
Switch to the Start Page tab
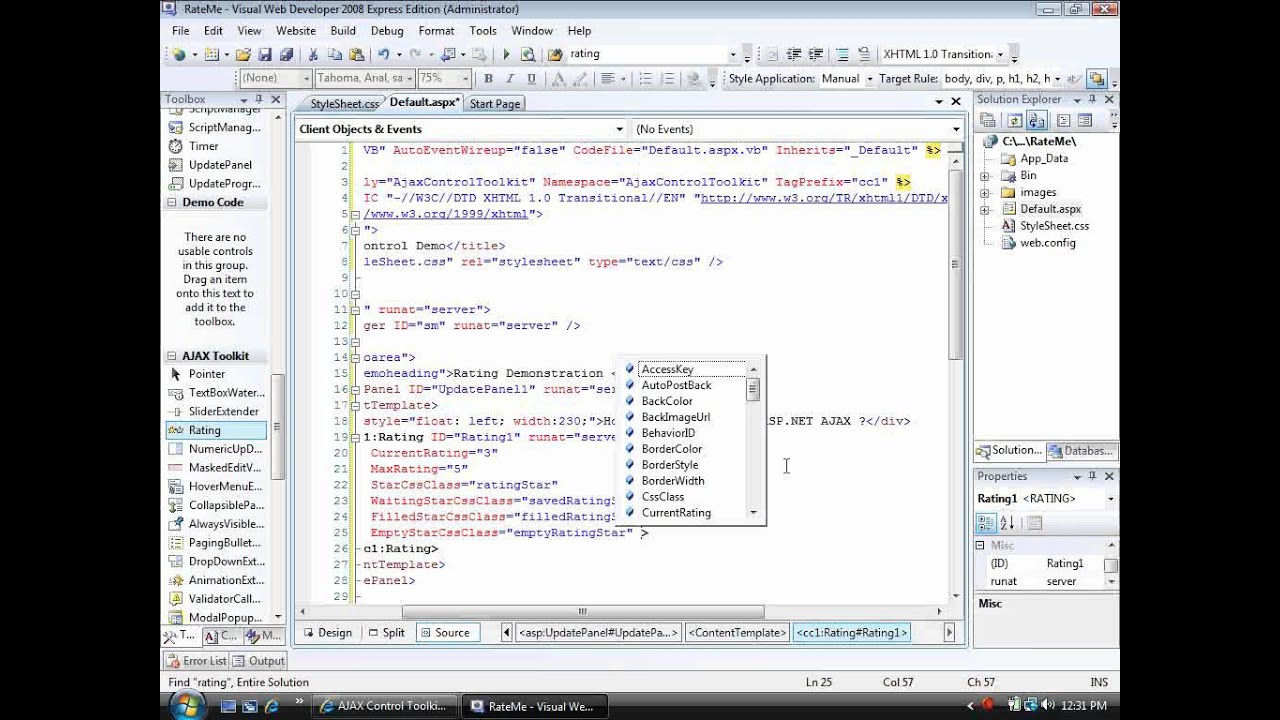pos(495,103)
